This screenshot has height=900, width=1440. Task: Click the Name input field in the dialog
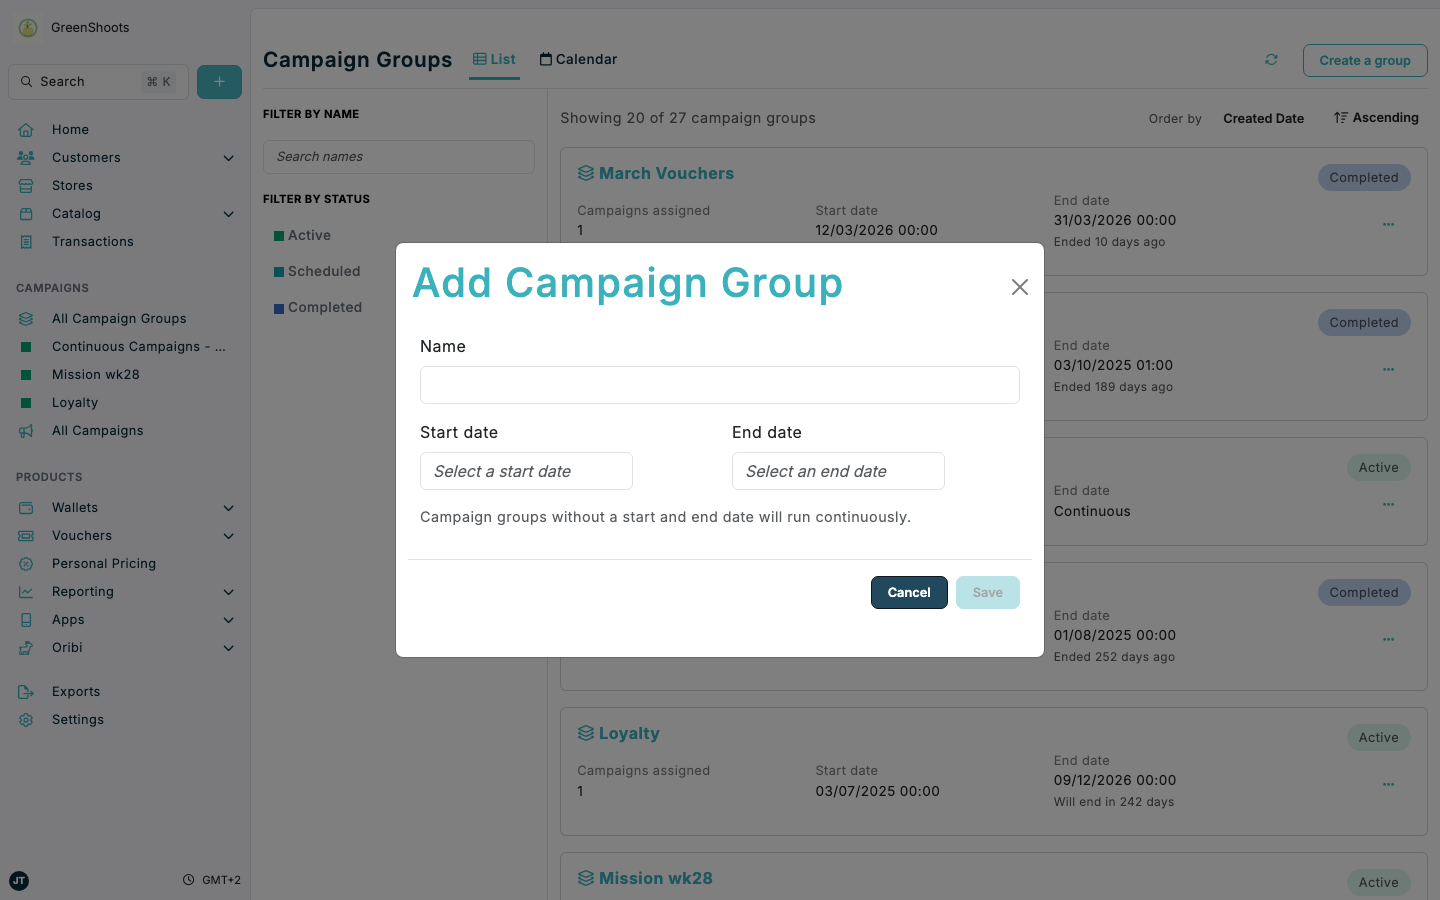[719, 385]
